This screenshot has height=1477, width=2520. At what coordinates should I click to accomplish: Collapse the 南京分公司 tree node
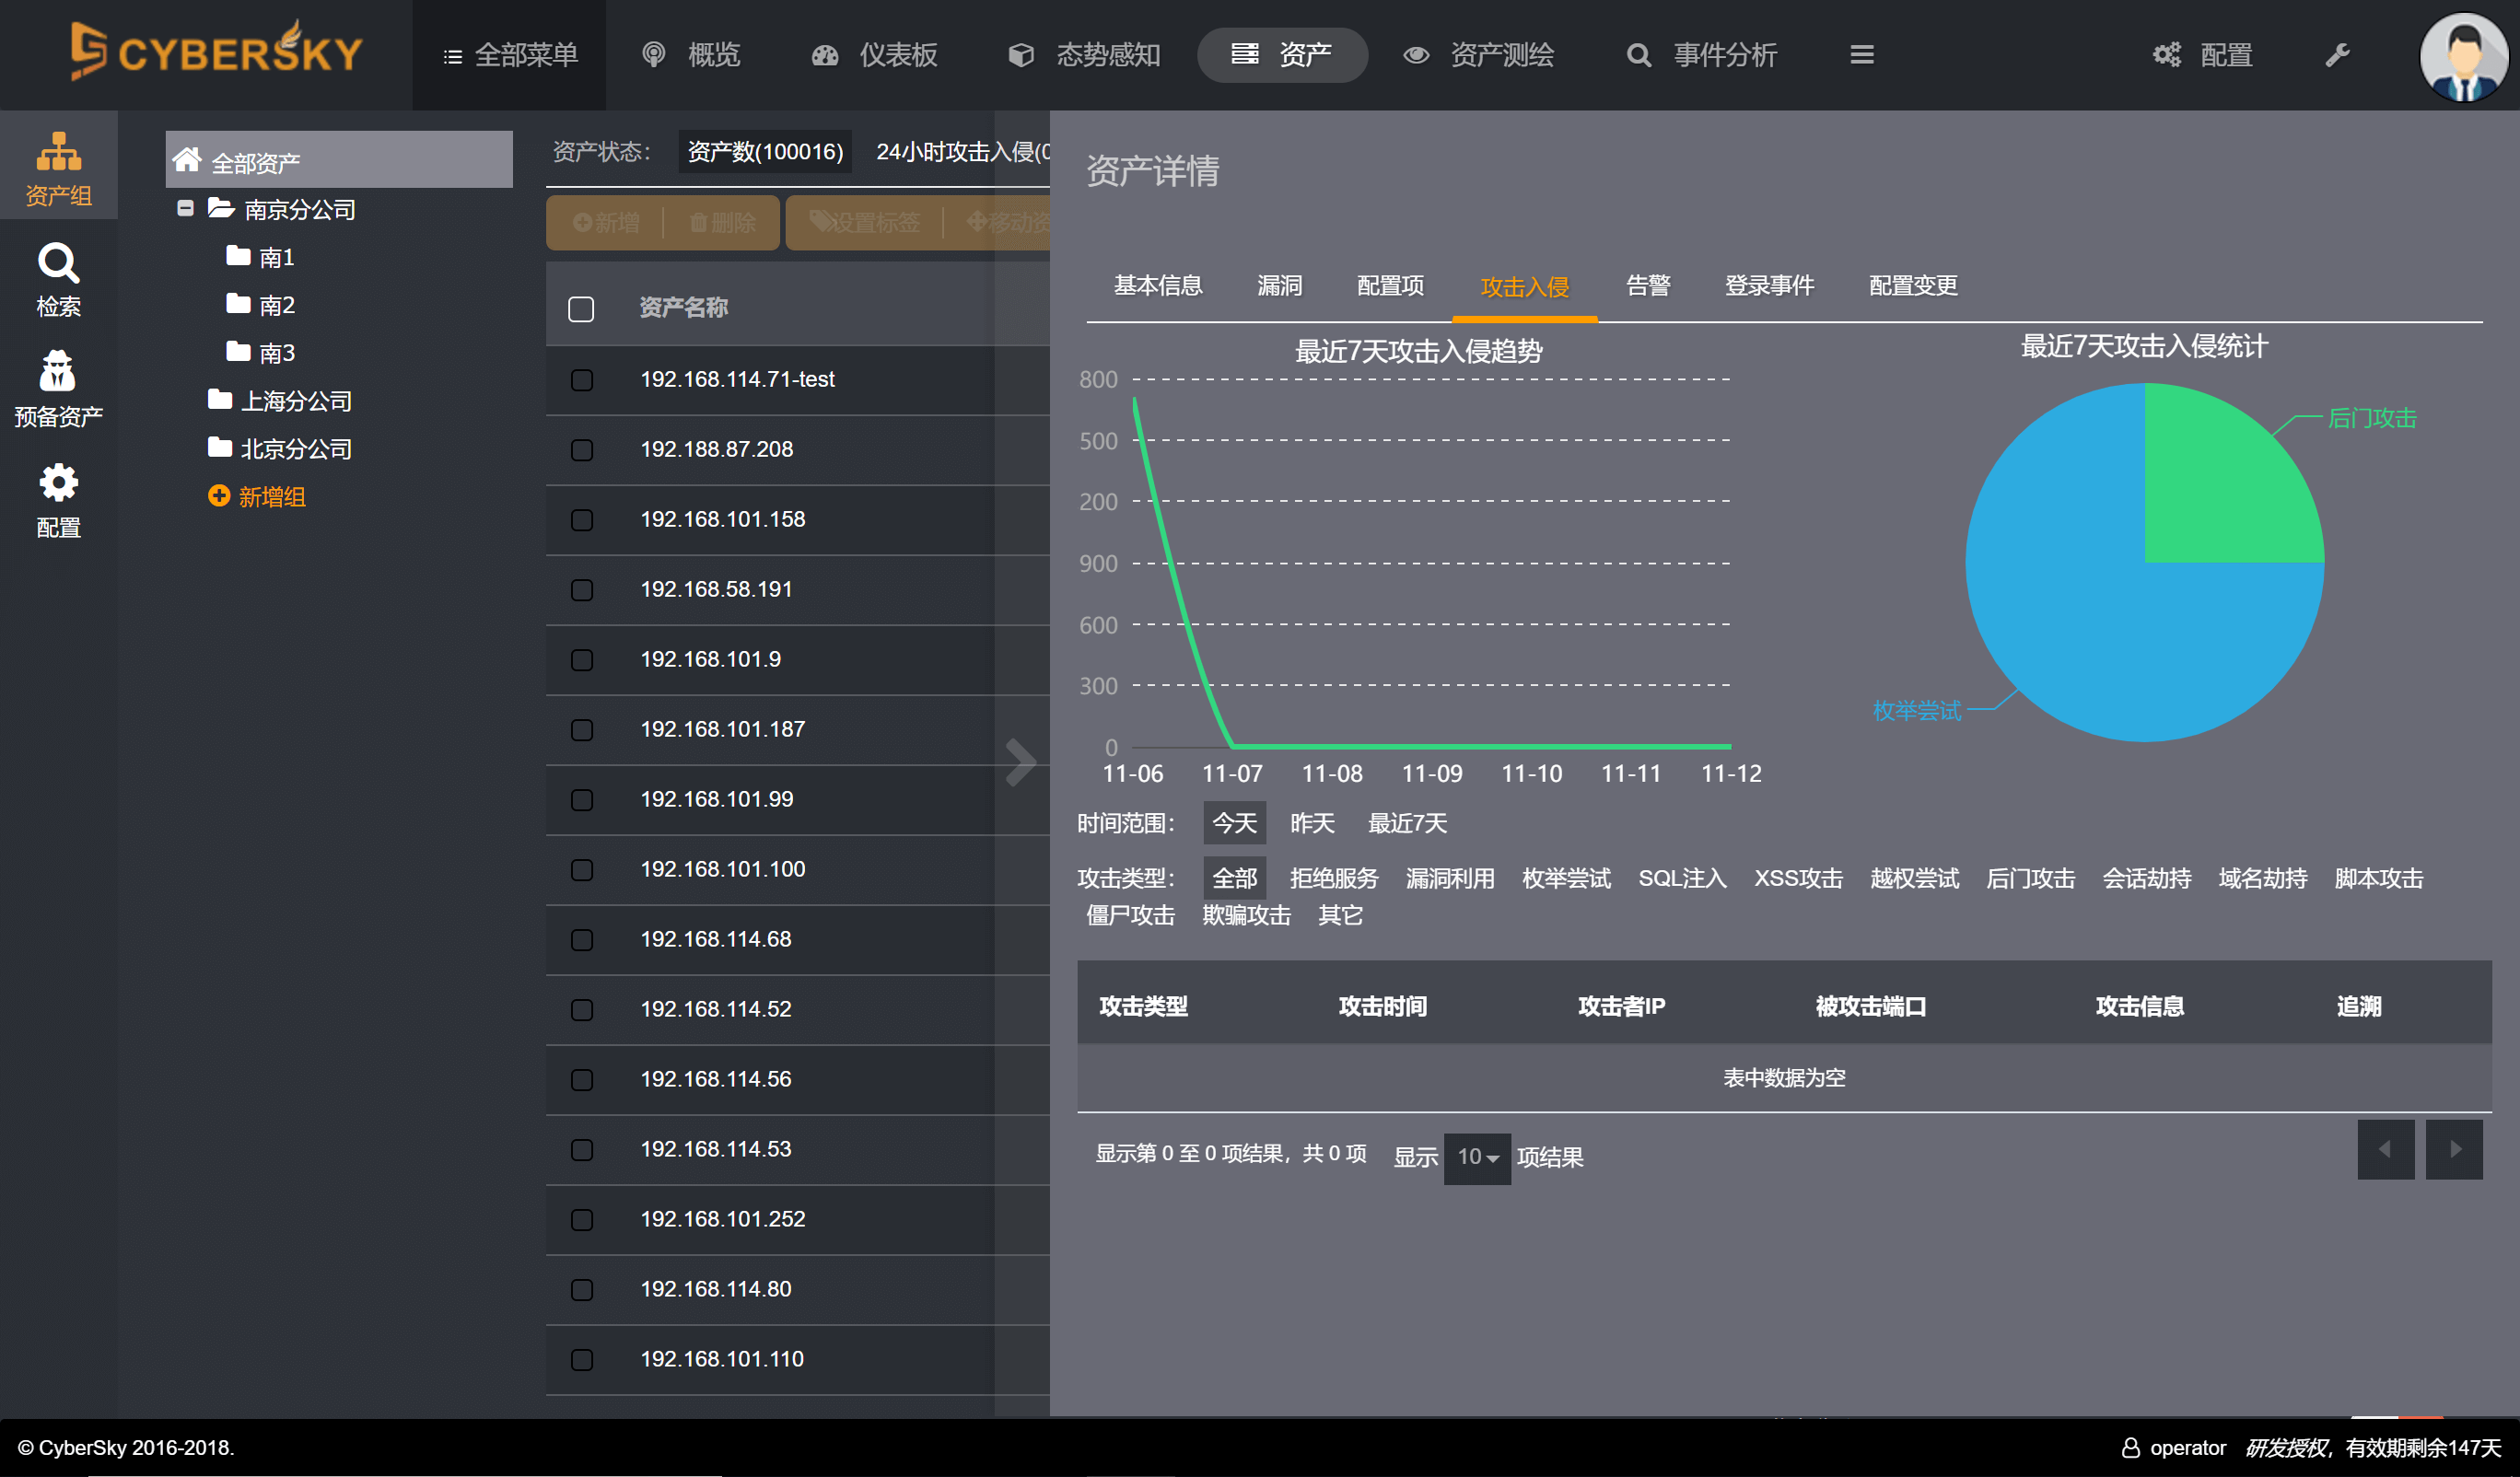tap(185, 208)
